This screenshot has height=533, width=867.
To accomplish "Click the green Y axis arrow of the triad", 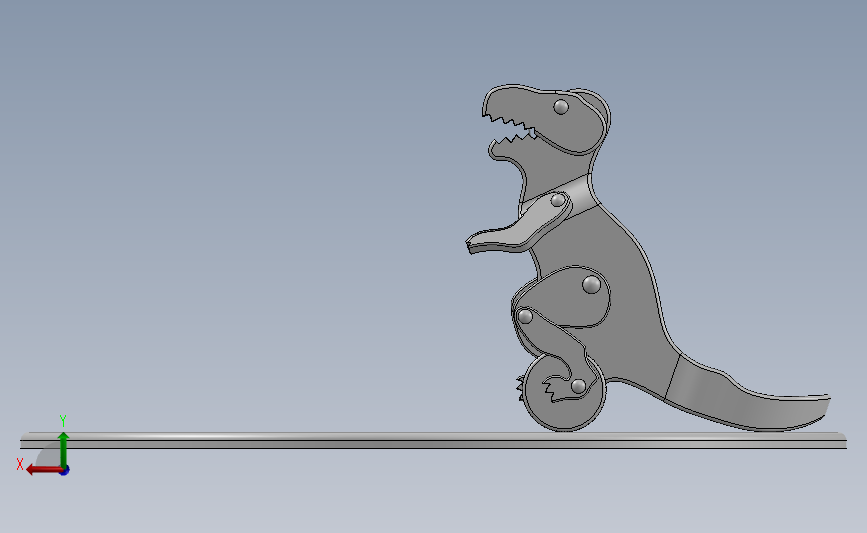I will tap(63, 449).
